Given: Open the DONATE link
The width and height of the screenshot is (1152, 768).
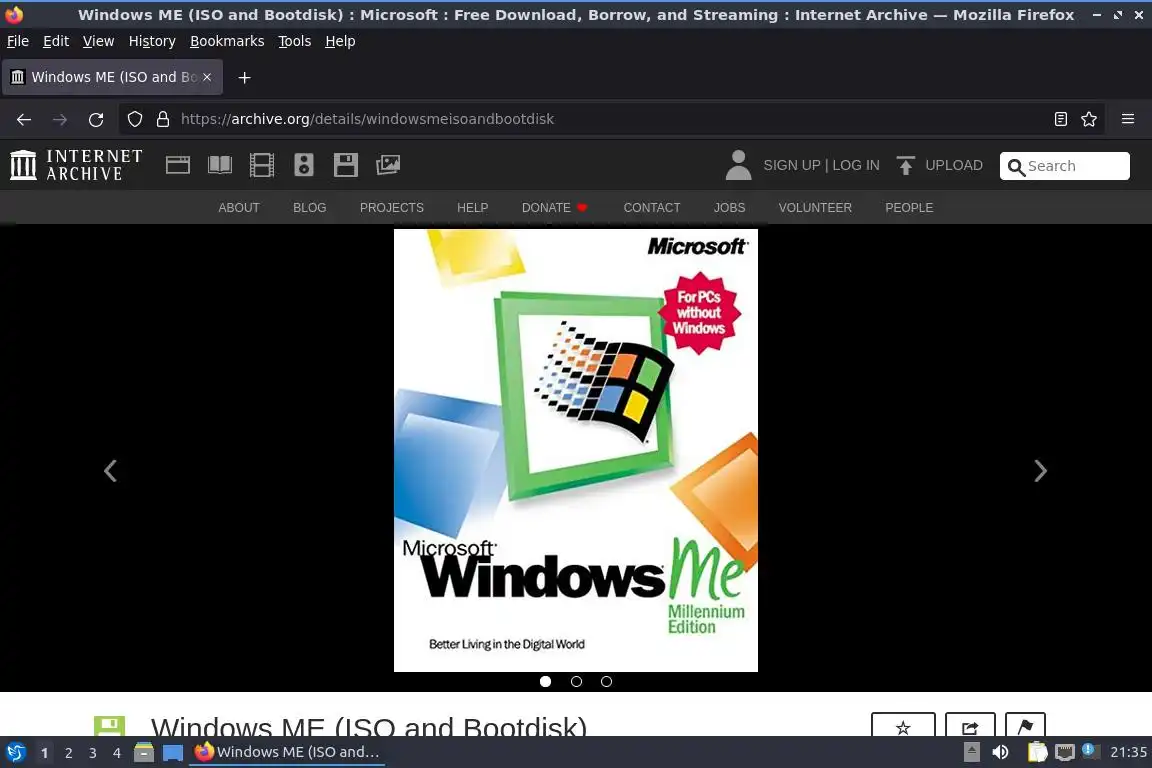Looking at the screenshot, I should (x=554, y=208).
